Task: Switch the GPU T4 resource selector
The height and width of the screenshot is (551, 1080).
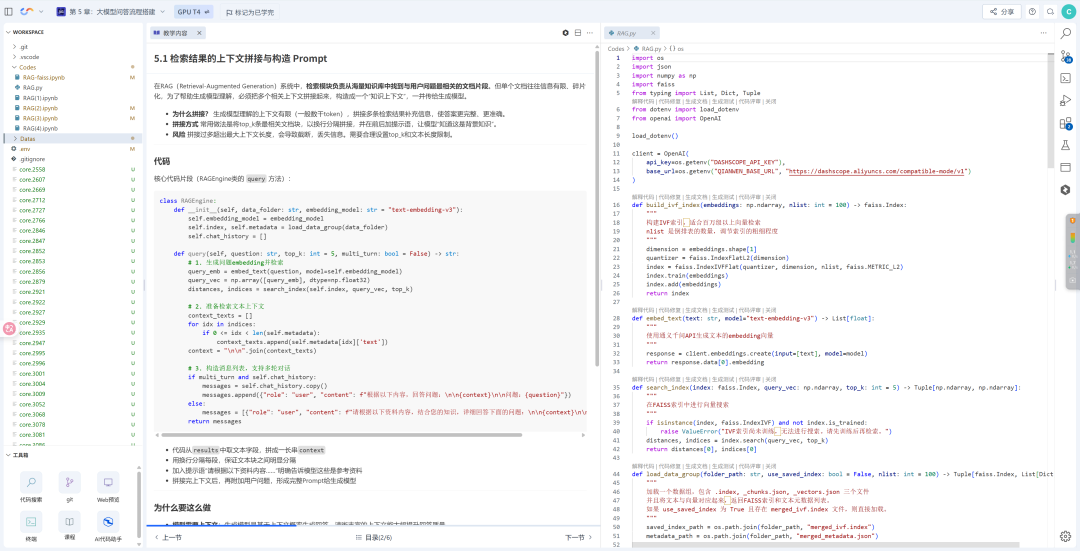Action: pyautogui.click(x=192, y=12)
